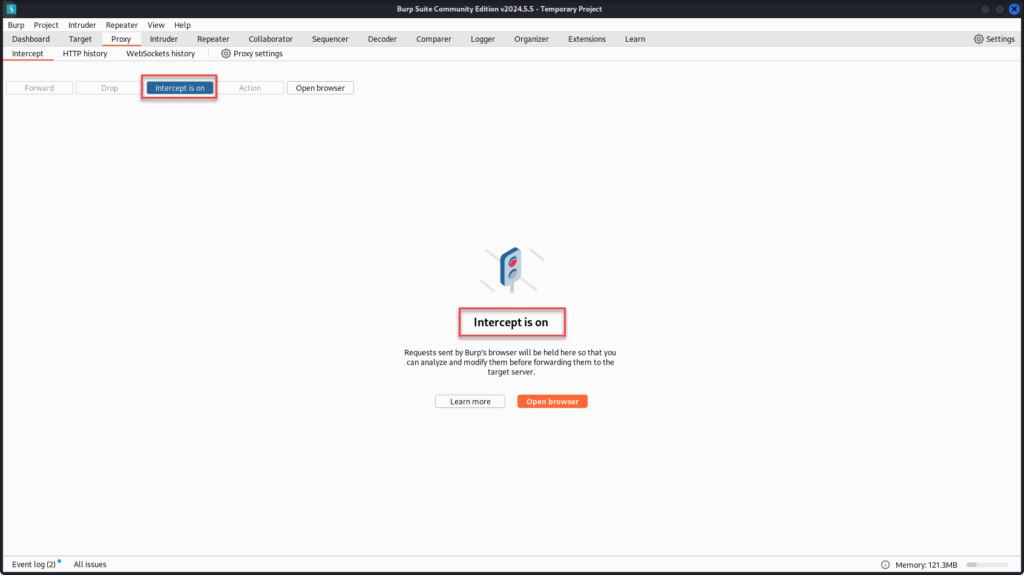Click Open browser in the toolbar

(x=320, y=88)
